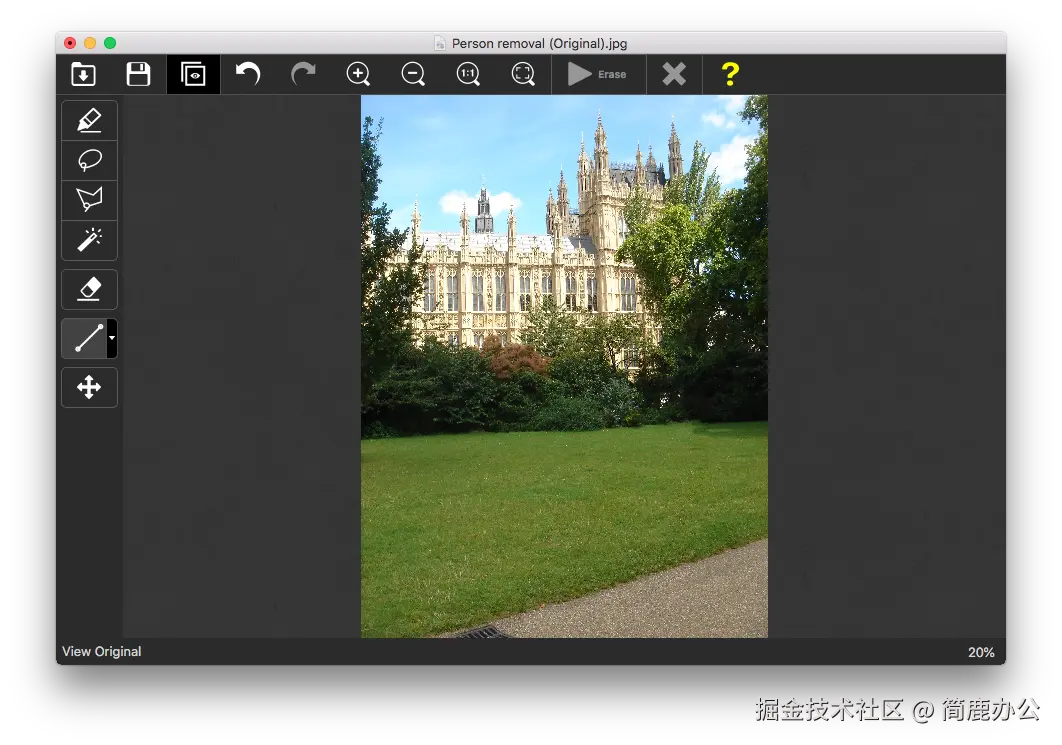
Task: Set zoom to actual size 1:1
Action: coord(468,73)
